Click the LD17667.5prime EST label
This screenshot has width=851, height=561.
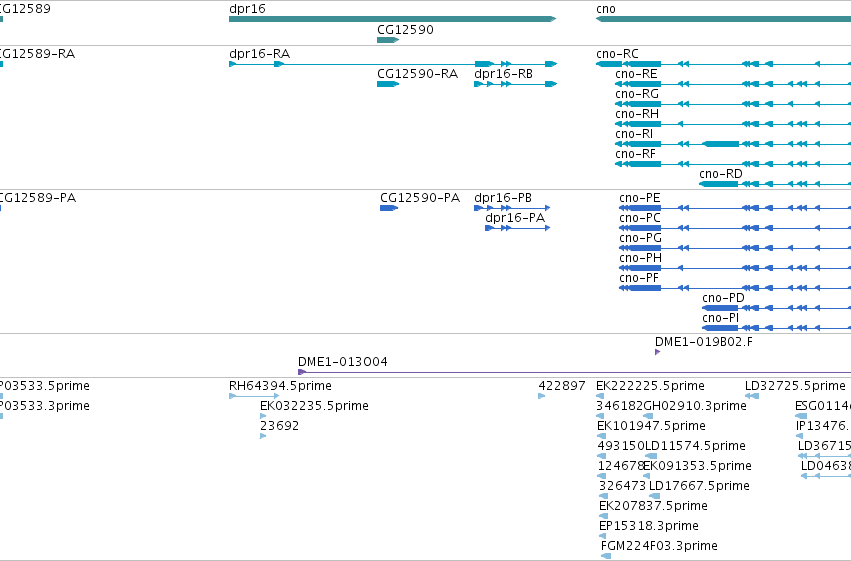pos(700,486)
